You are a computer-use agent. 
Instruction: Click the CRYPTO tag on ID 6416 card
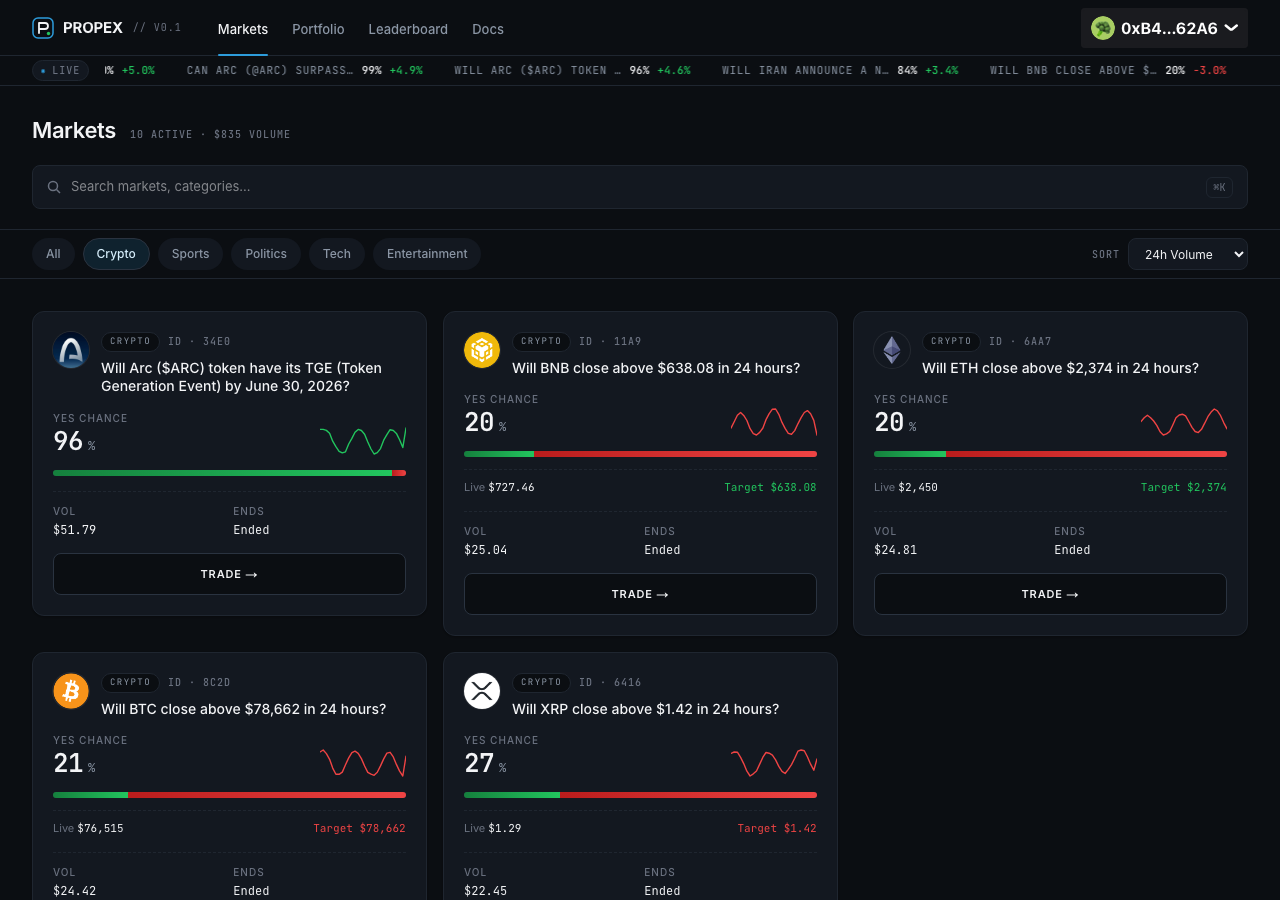pos(541,682)
